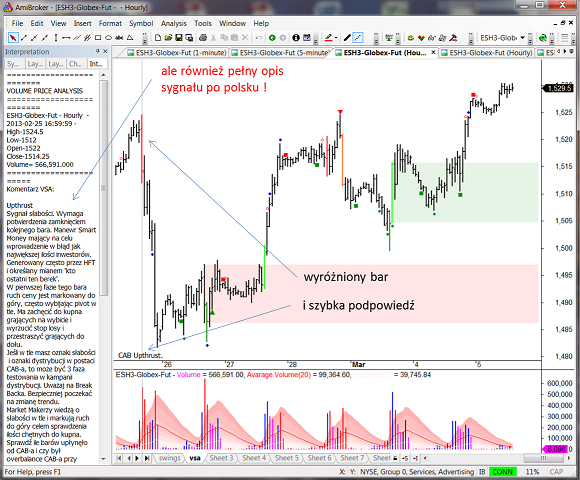Click Interpretation panel vertical scrollbar thumb
580x480 pixels.
point(104,188)
